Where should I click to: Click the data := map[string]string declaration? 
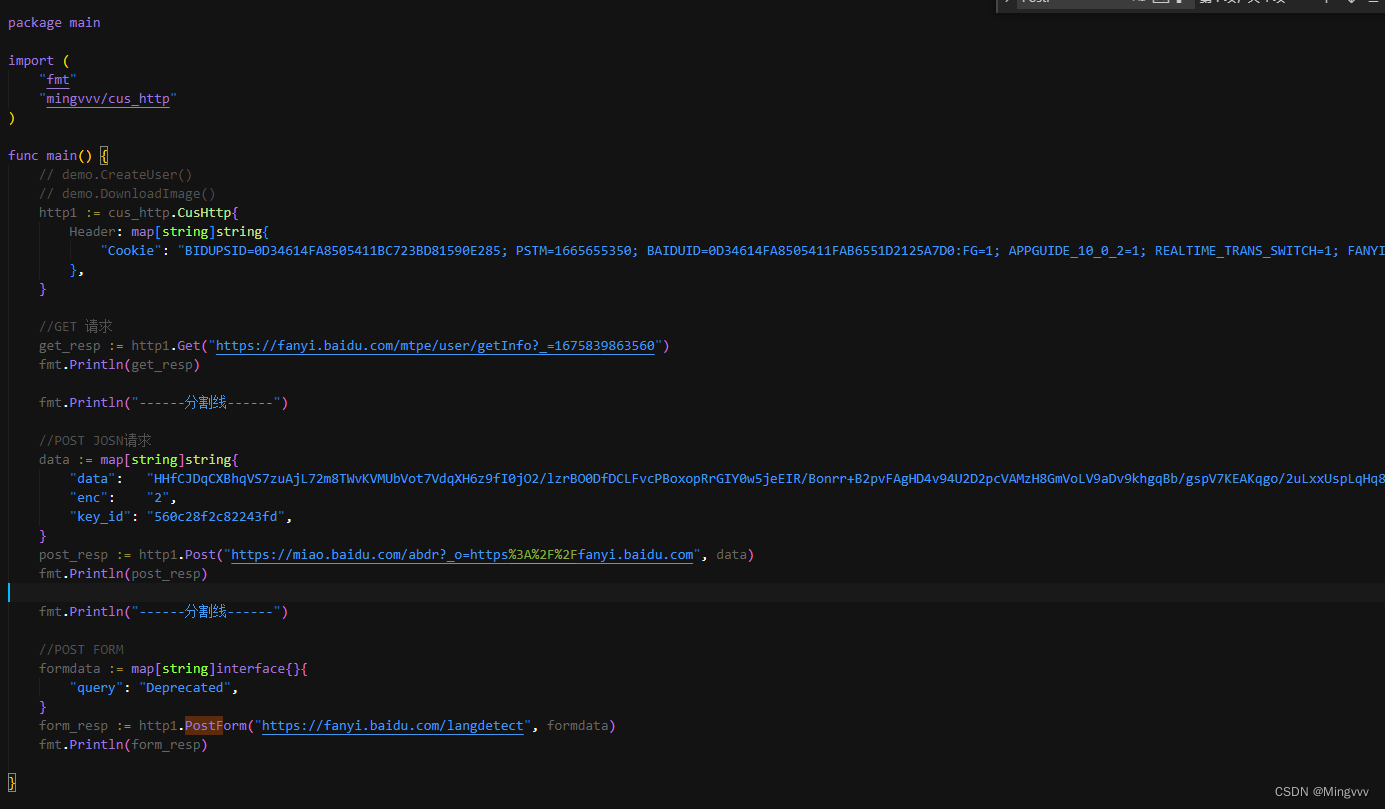pyautogui.click(x=139, y=460)
